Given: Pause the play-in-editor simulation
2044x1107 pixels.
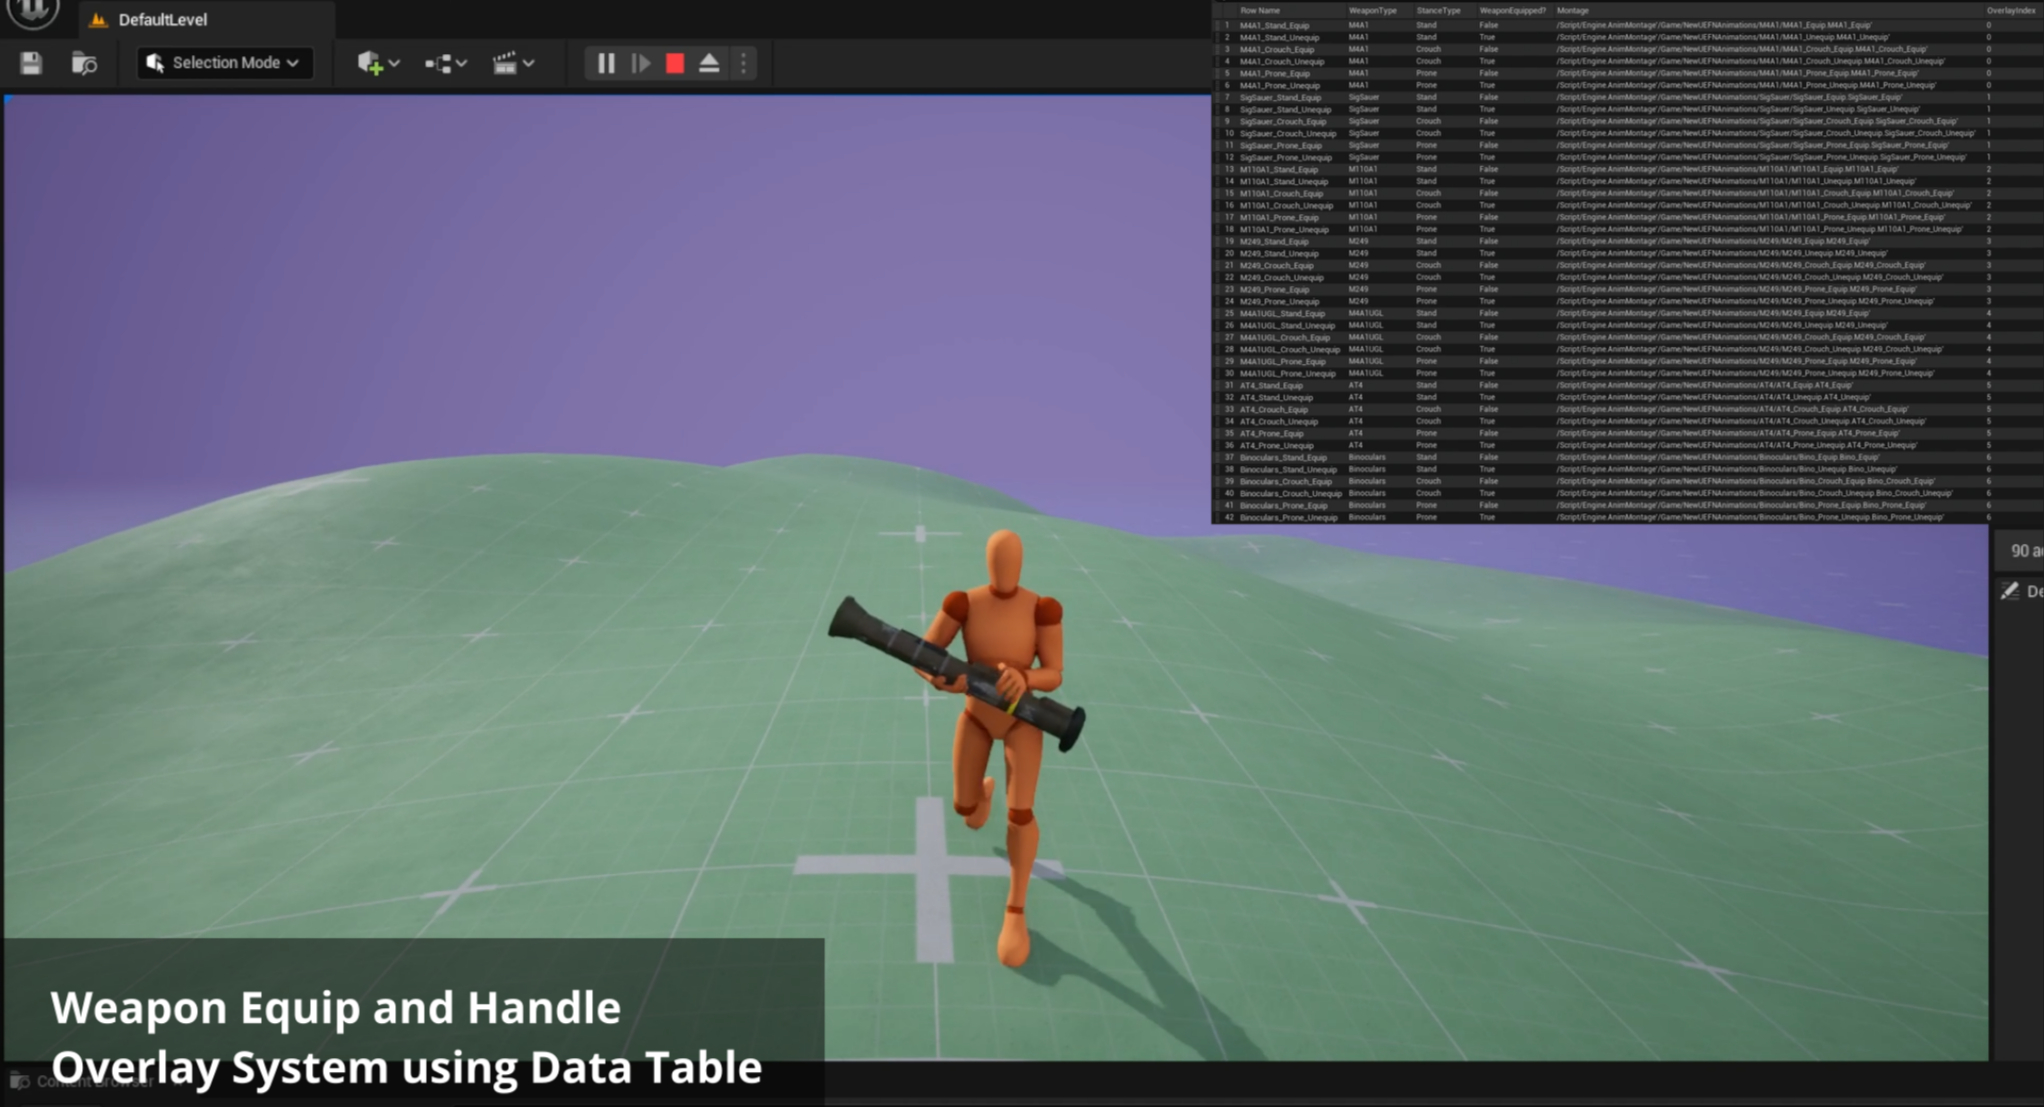Looking at the screenshot, I should click(x=606, y=63).
